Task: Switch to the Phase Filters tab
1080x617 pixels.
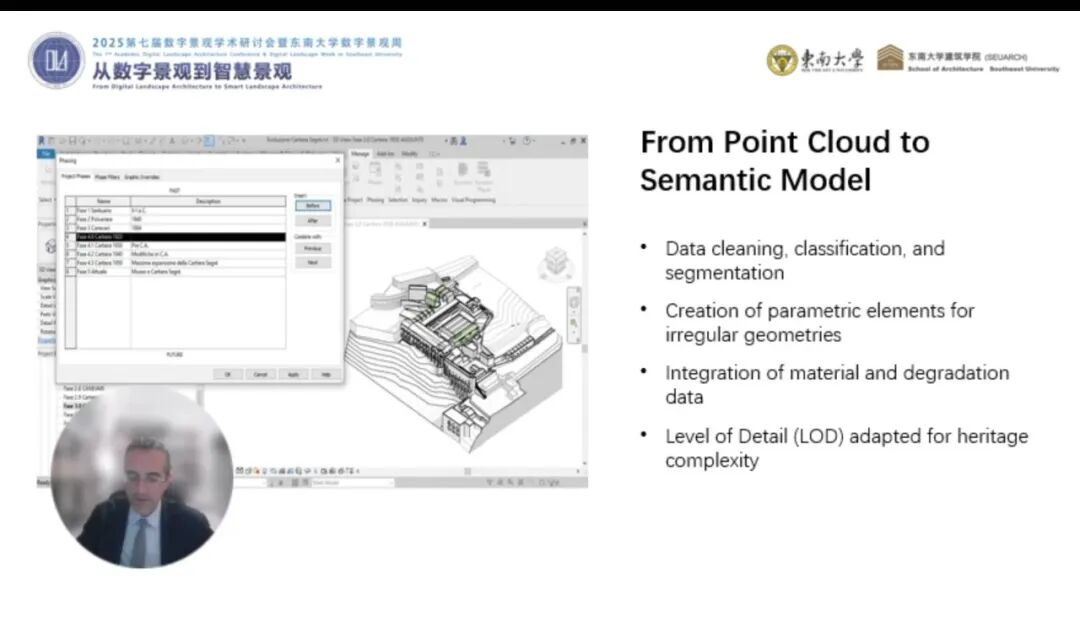Action: tap(107, 176)
